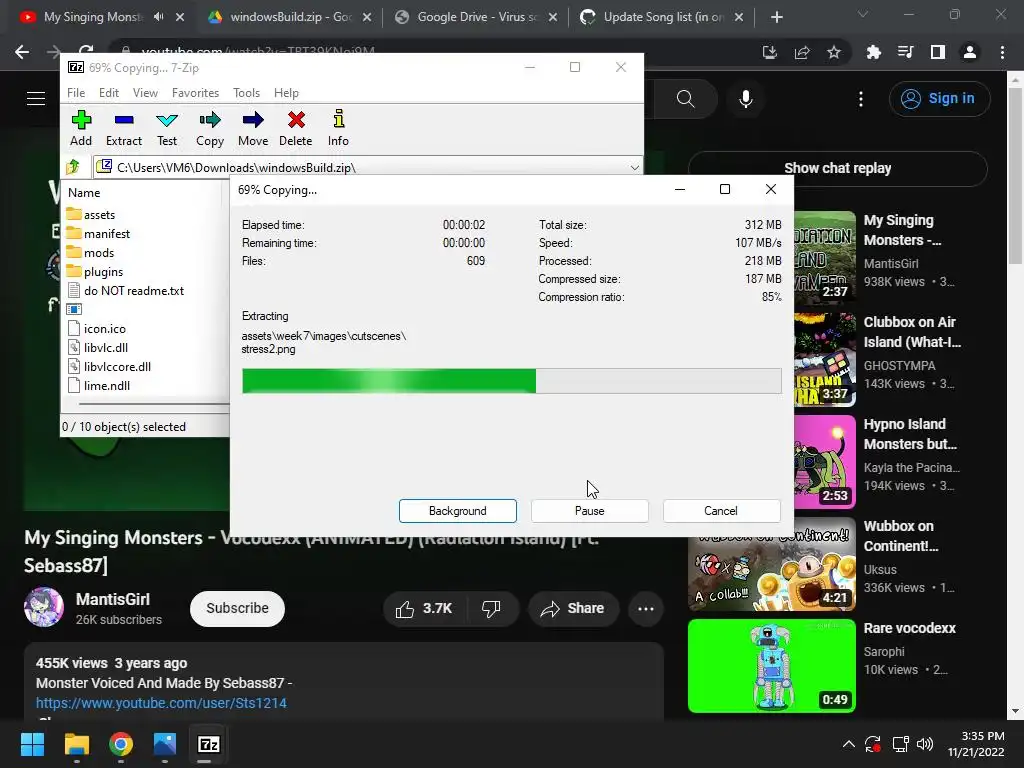Open YouTube settings three-dot menu
This screenshot has height=768, width=1024.
[861, 99]
